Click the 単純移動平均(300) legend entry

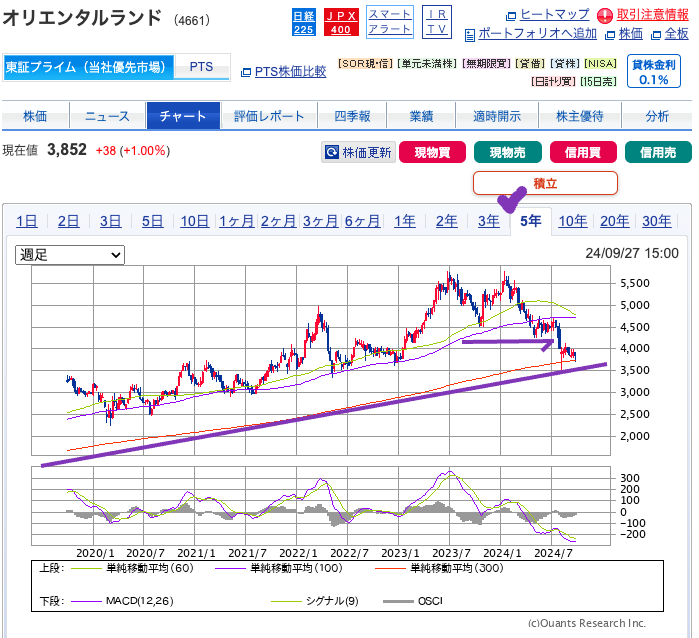pos(439,568)
